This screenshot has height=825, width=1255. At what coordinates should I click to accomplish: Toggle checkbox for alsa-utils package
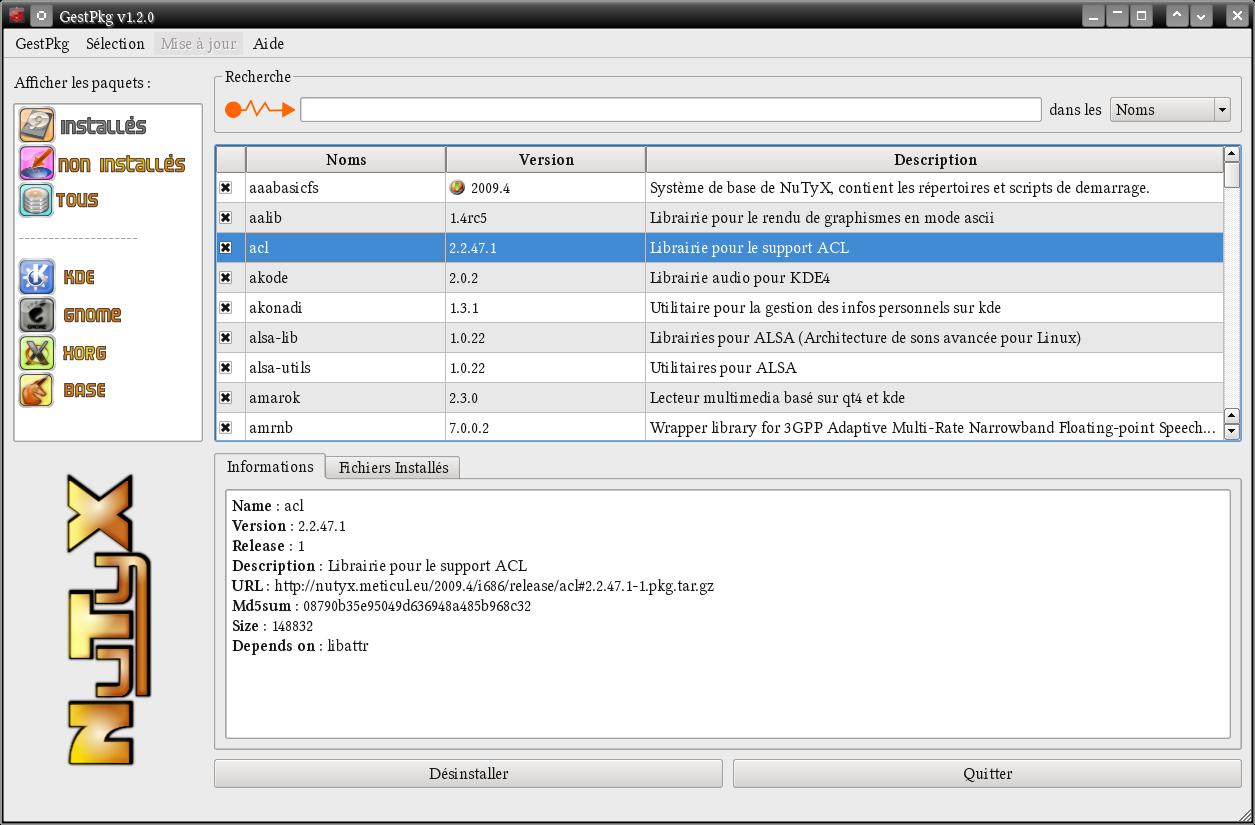click(226, 367)
